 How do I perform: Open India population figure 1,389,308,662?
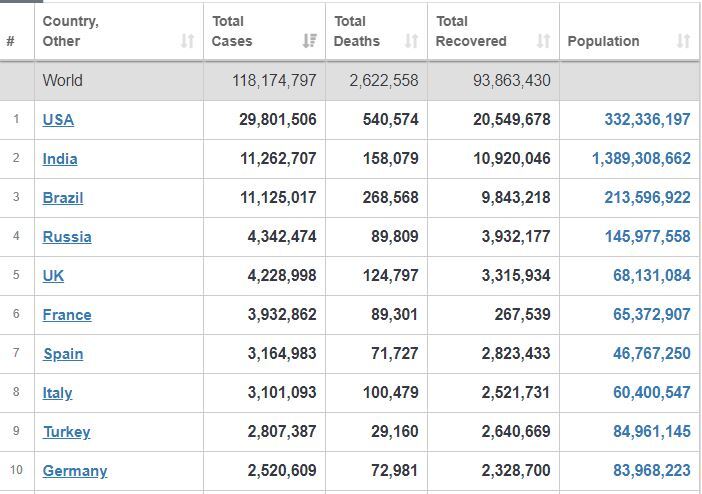pos(641,159)
